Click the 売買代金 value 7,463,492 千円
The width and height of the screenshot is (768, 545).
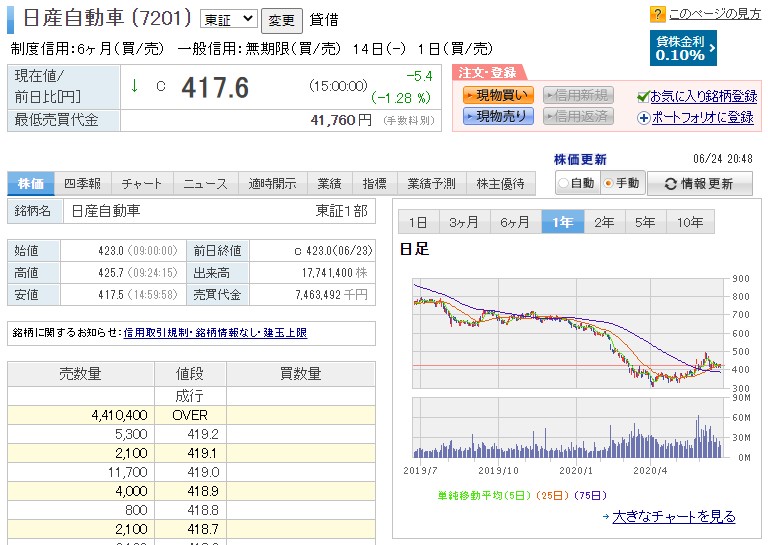click(x=331, y=295)
